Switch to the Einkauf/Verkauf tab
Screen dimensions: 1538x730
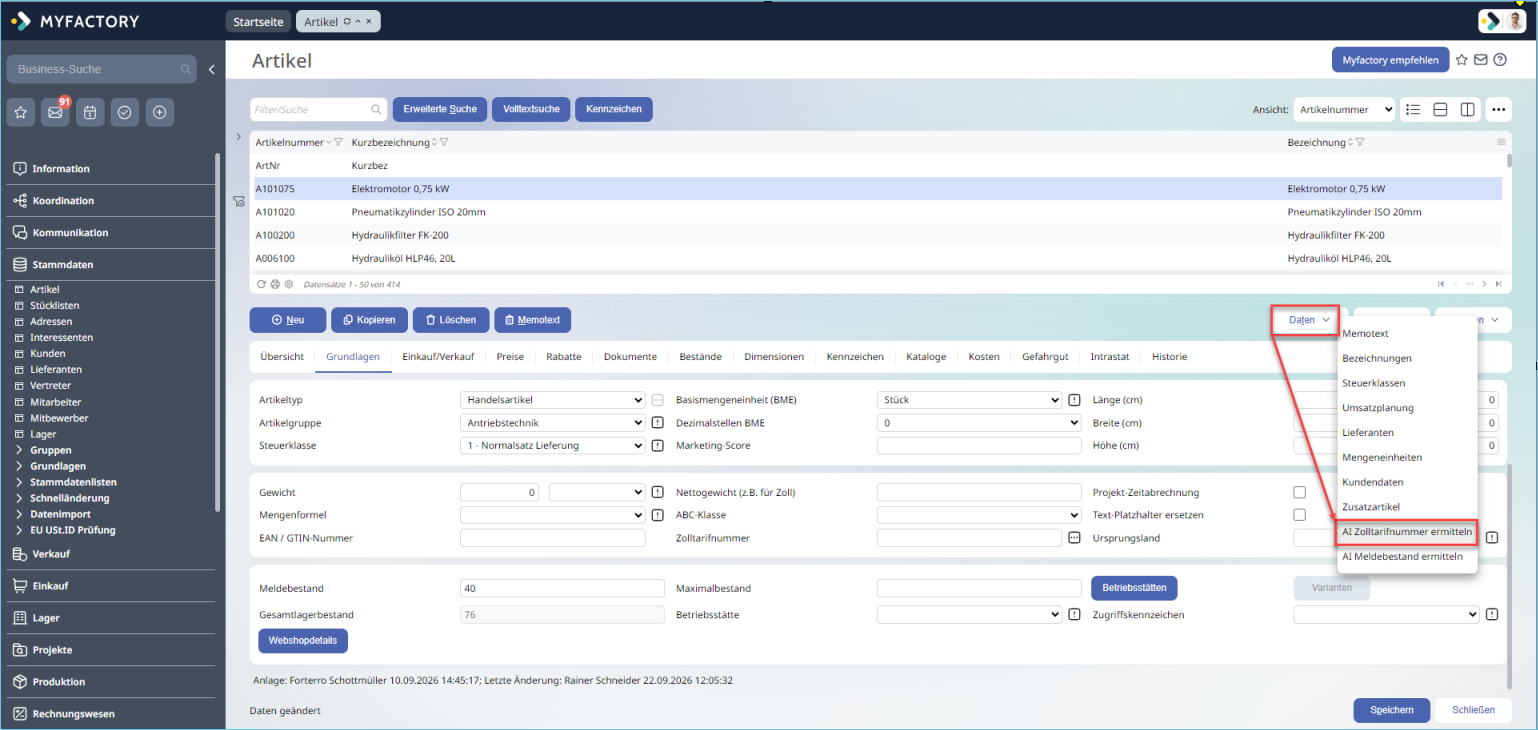pyautogui.click(x=438, y=356)
